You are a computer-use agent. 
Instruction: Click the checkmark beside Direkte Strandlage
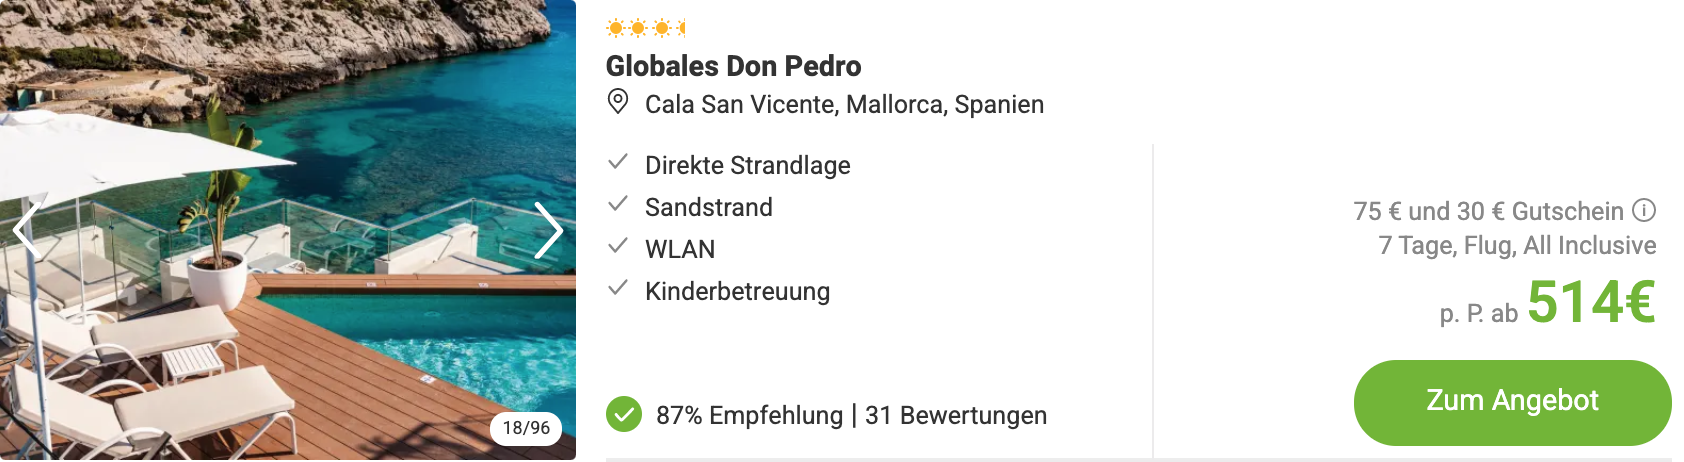click(618, 162)
